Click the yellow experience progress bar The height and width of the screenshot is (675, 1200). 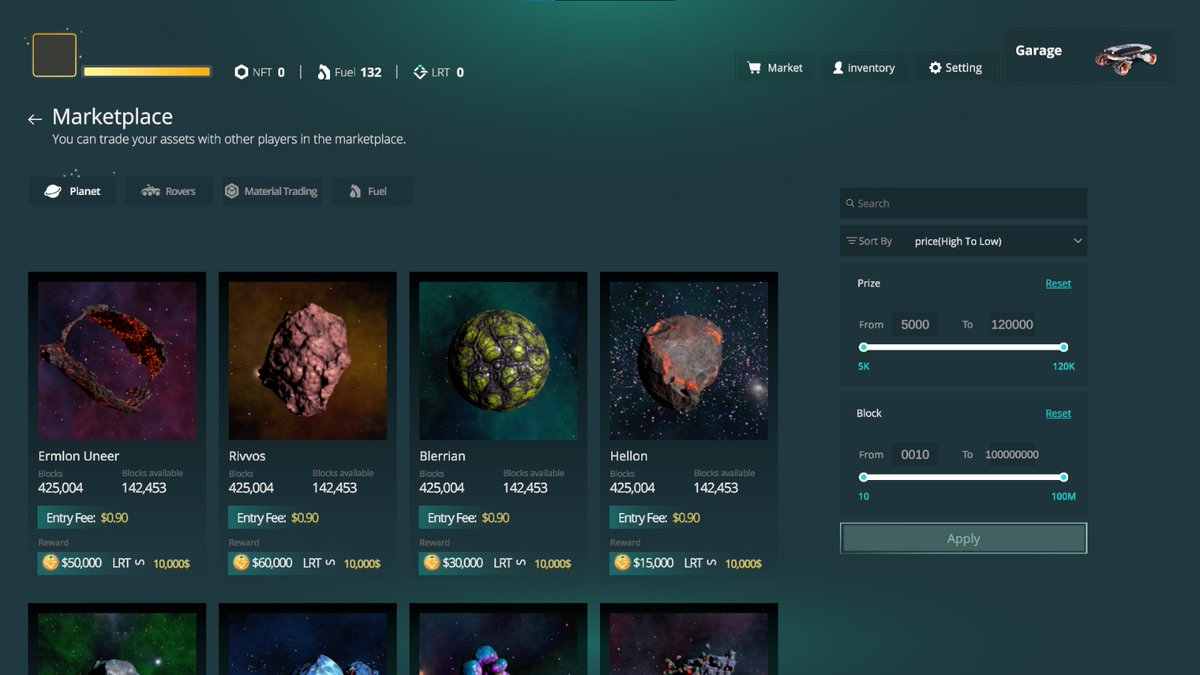point(147,72)
